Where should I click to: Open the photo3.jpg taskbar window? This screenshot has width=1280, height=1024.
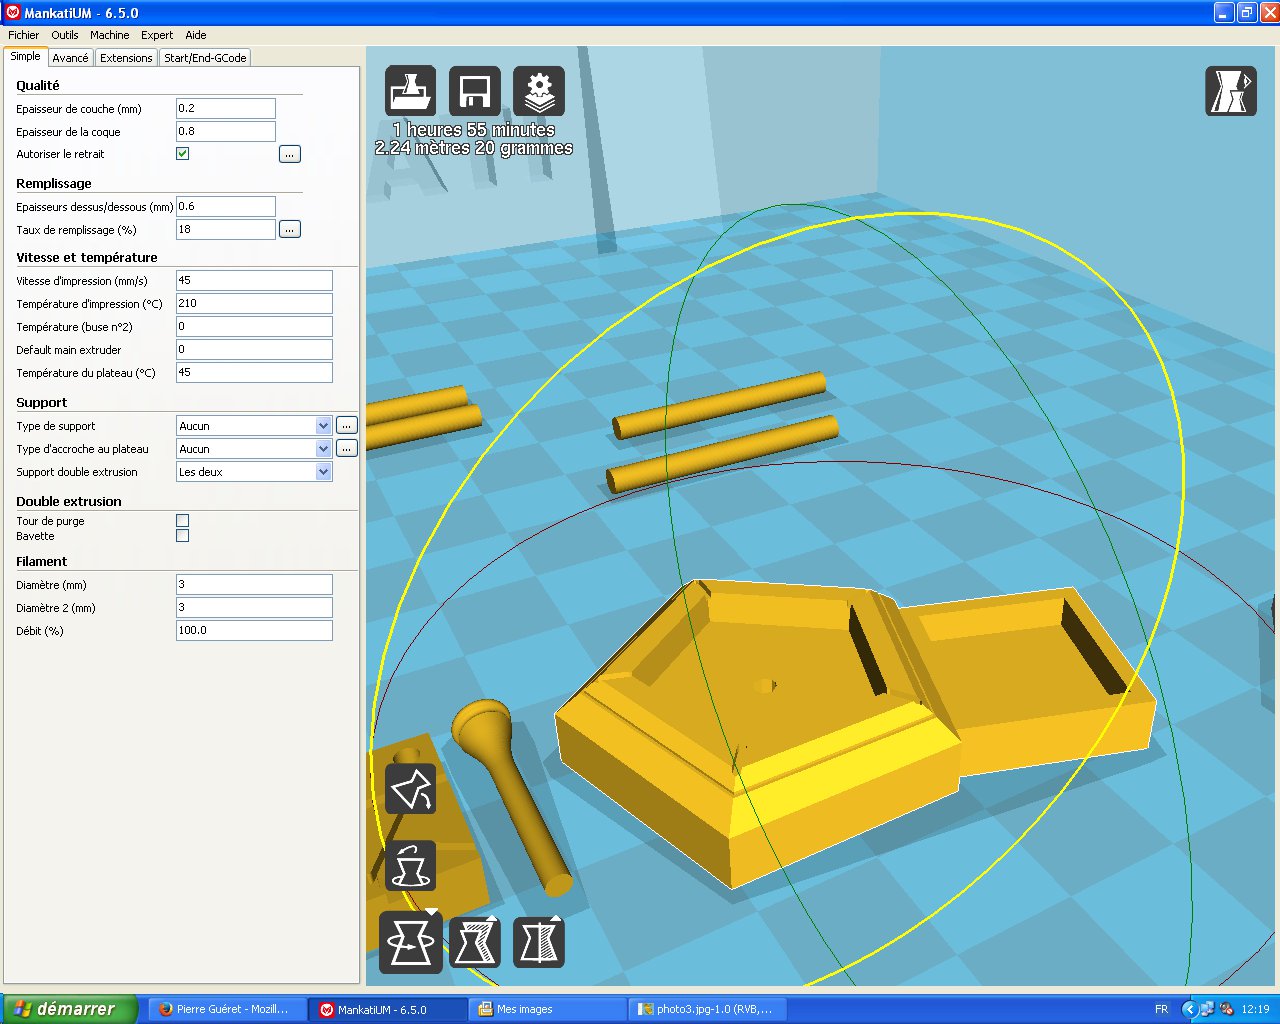708,1009
